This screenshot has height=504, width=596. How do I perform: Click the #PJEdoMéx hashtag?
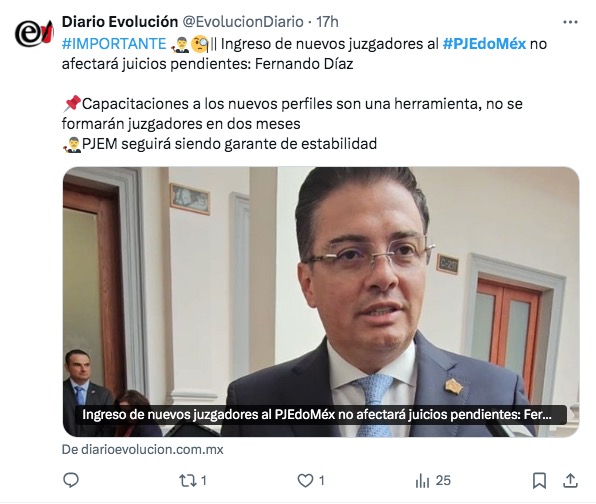pyautogui.click(x=484, y=44)
